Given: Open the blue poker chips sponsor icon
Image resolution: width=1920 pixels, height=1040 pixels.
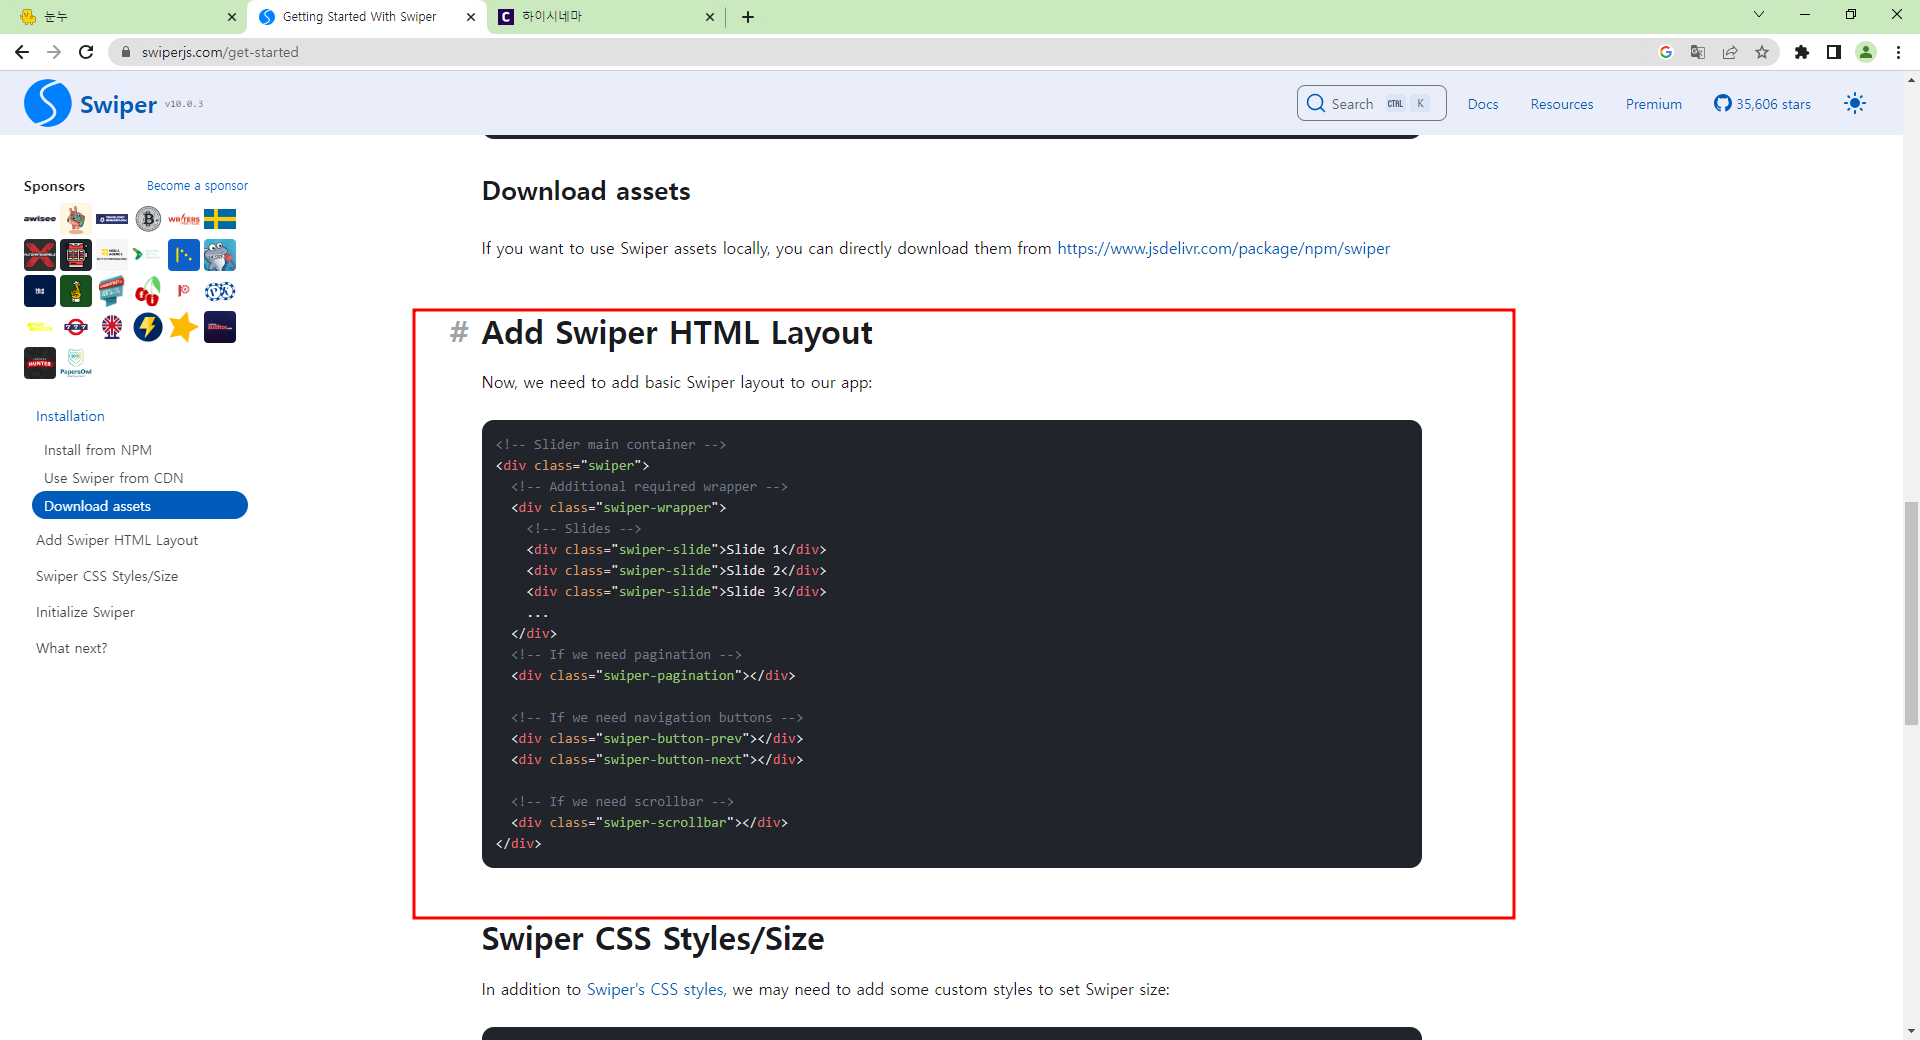Looking at the screenshot, I should [x=220, y=291].
